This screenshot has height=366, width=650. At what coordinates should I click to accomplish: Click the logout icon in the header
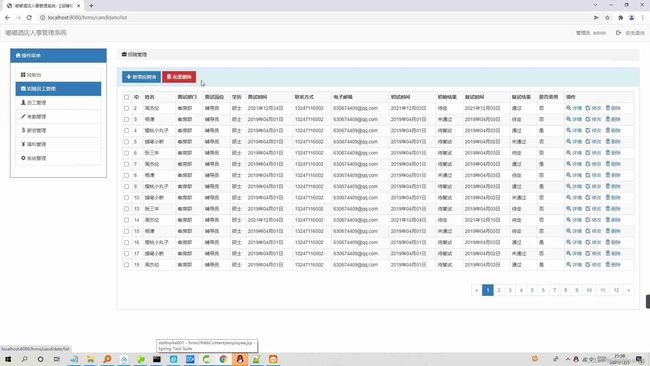coord(618,32)
